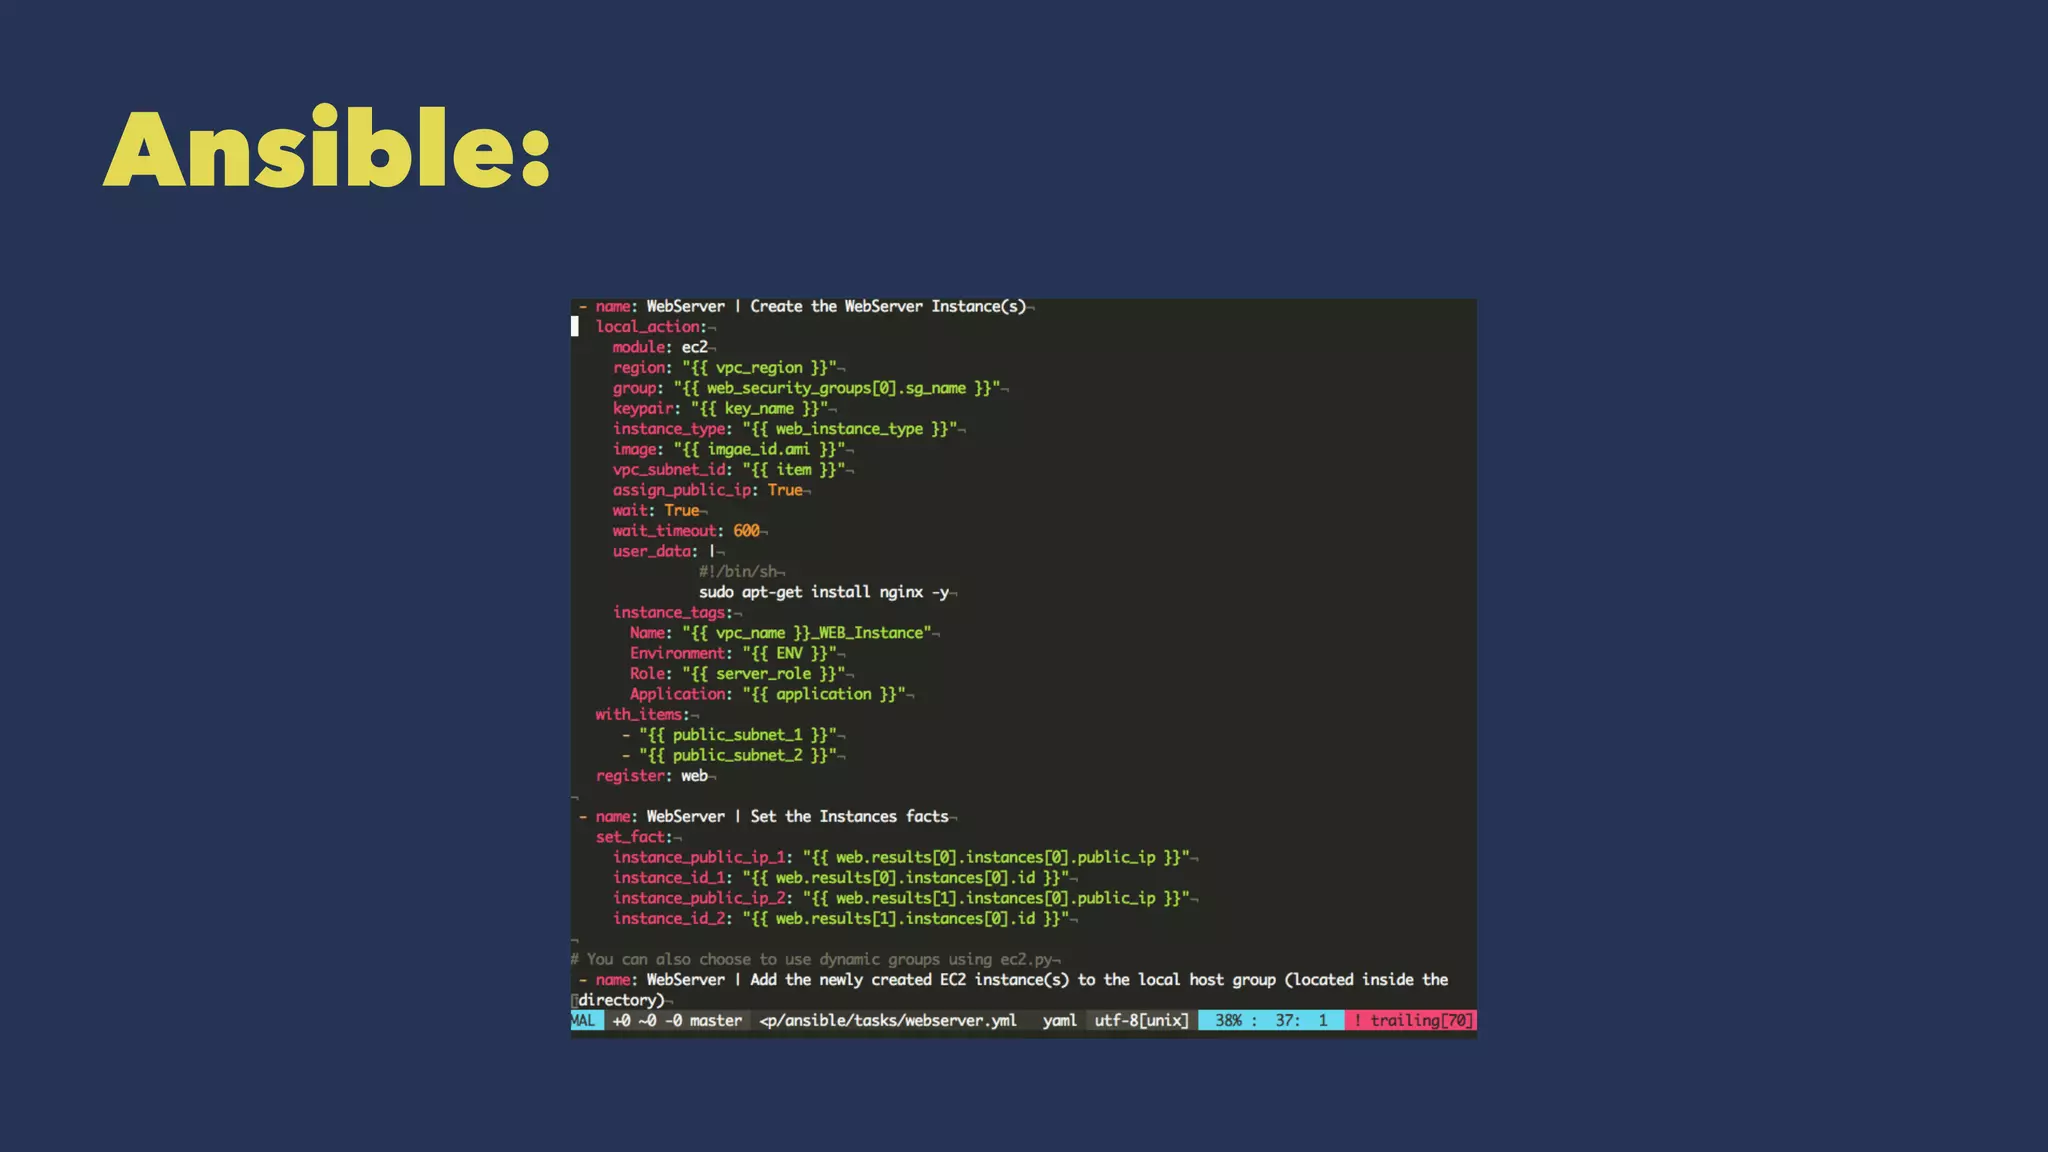2048x1152 pixels.
Task: Select the 'group: web_security_groups[0].sg_name' line
Action: (810, 388)
